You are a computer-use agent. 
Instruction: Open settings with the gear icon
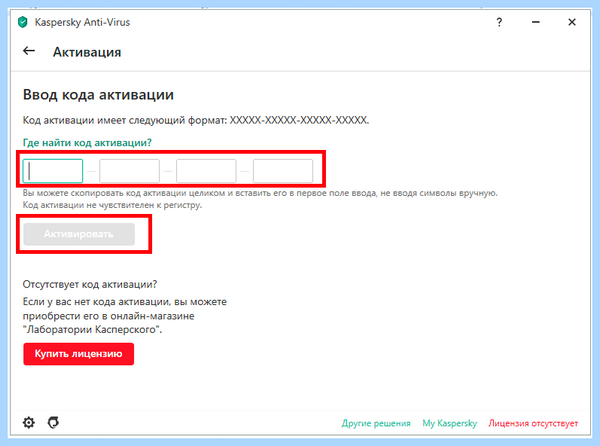[x=29, y=423]
